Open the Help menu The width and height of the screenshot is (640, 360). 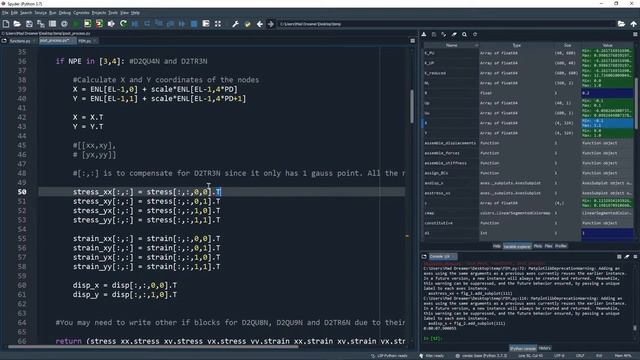pos(135,13)
